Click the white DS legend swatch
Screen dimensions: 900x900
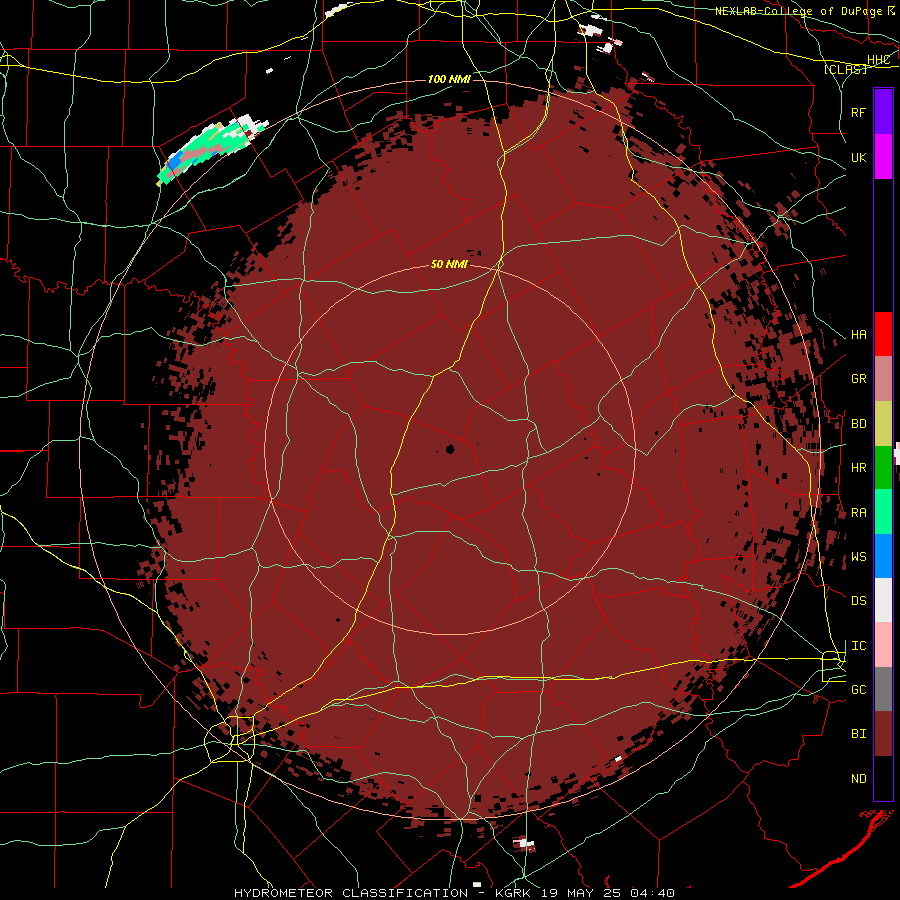pos(883,600)
